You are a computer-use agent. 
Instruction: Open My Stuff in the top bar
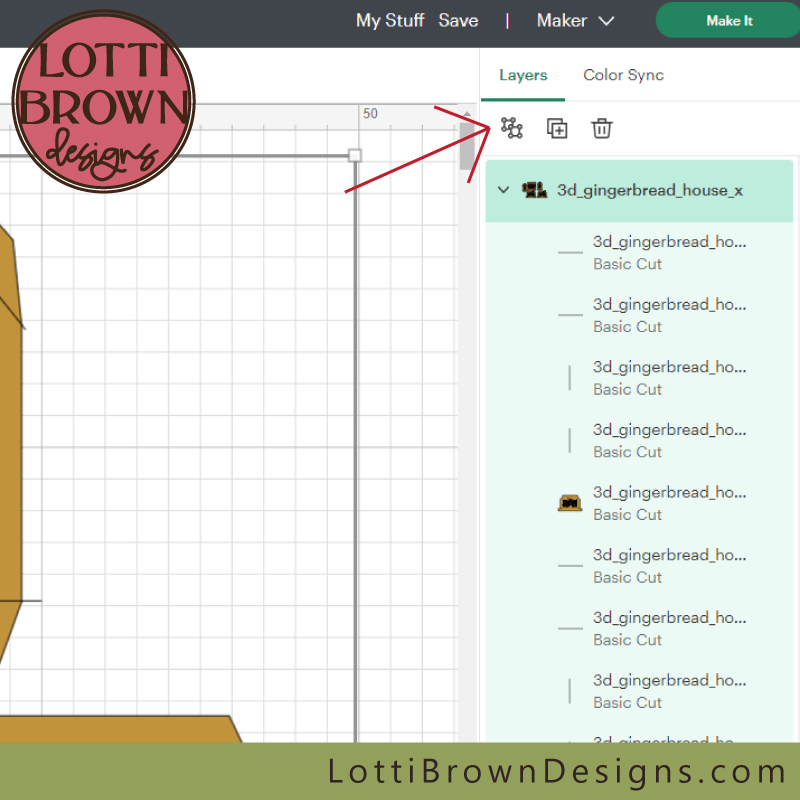coord(390,20)
